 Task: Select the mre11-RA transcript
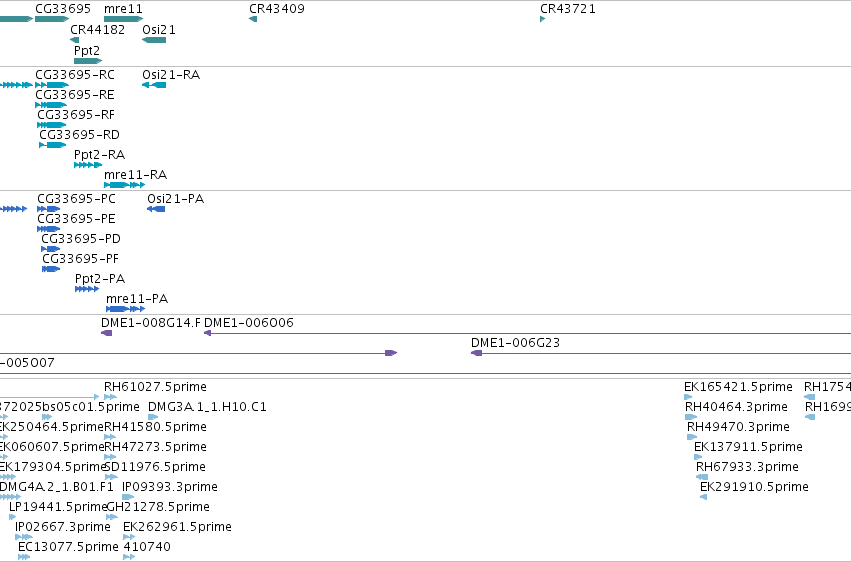(x=124, y=185)
